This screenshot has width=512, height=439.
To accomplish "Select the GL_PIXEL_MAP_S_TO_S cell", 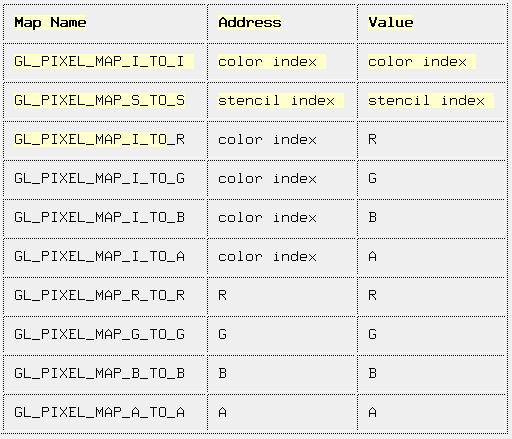I will point(99,101).
